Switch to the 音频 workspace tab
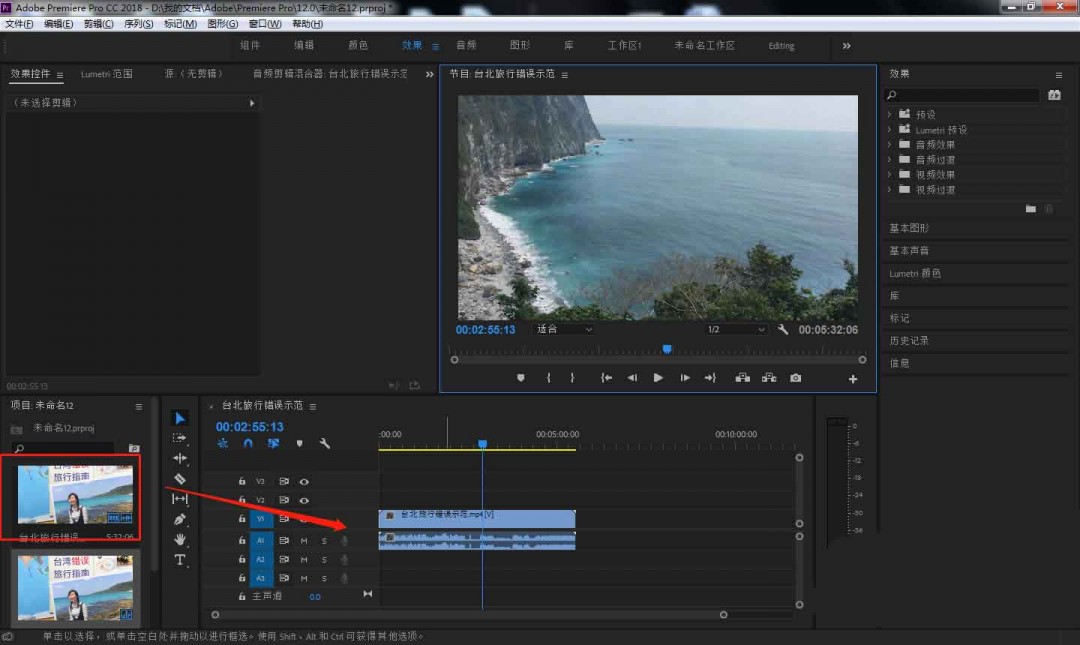 pos(466,46)
